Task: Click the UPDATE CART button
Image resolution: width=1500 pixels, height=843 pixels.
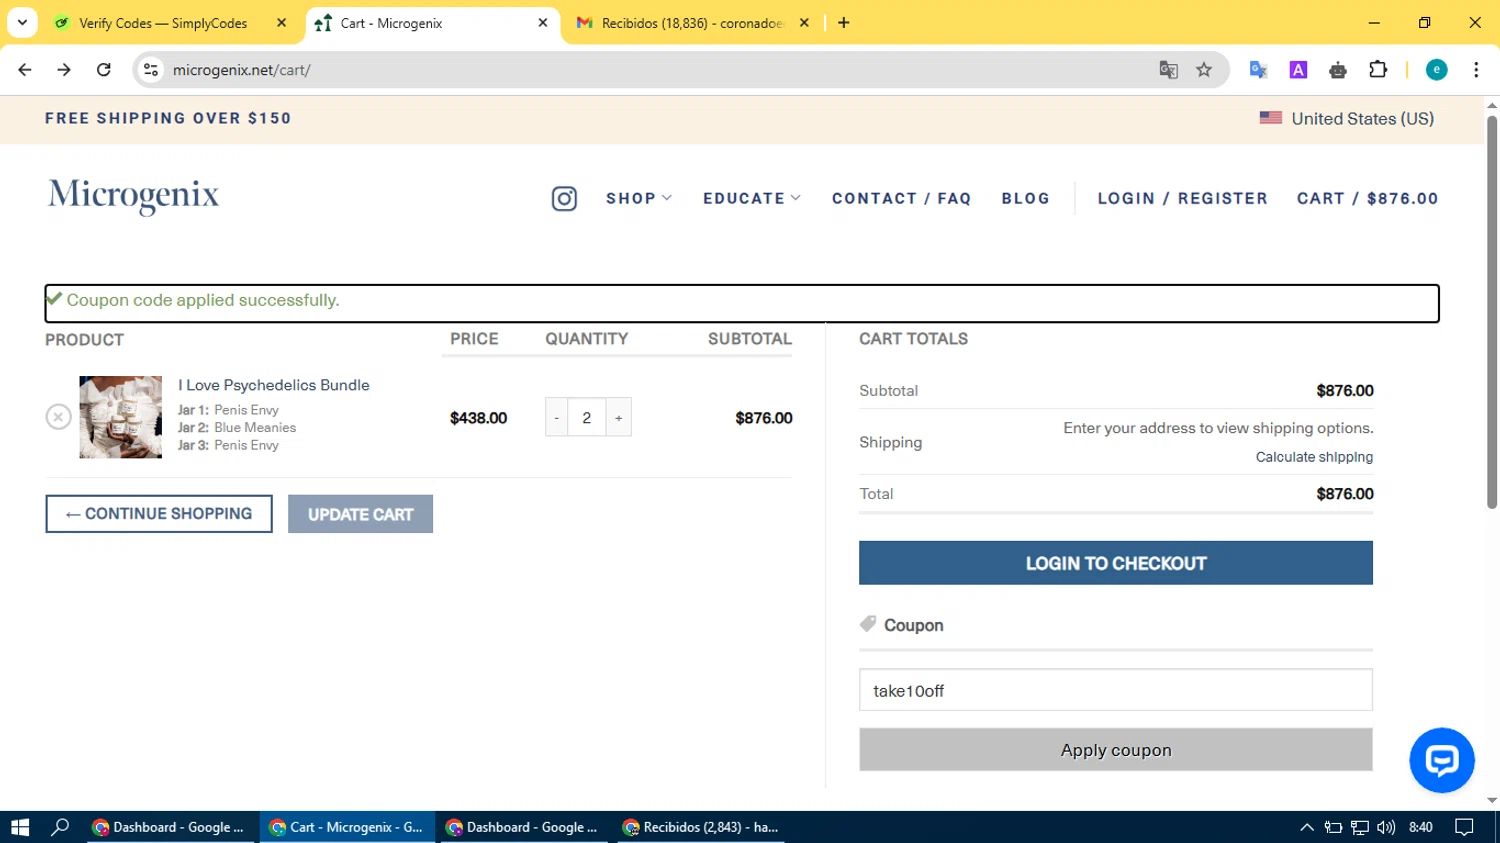Action: point(360,514)
